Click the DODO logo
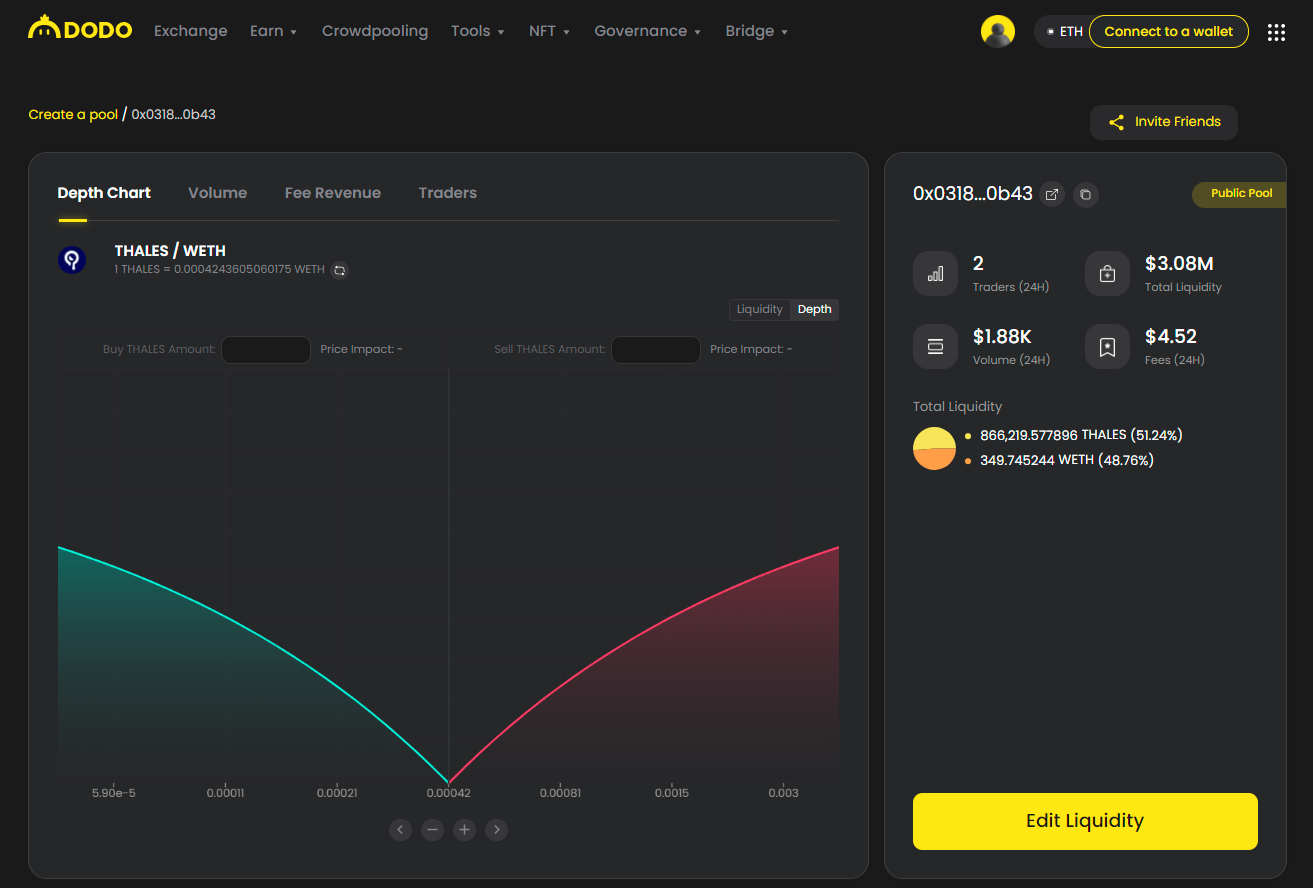 pos(80,29)
